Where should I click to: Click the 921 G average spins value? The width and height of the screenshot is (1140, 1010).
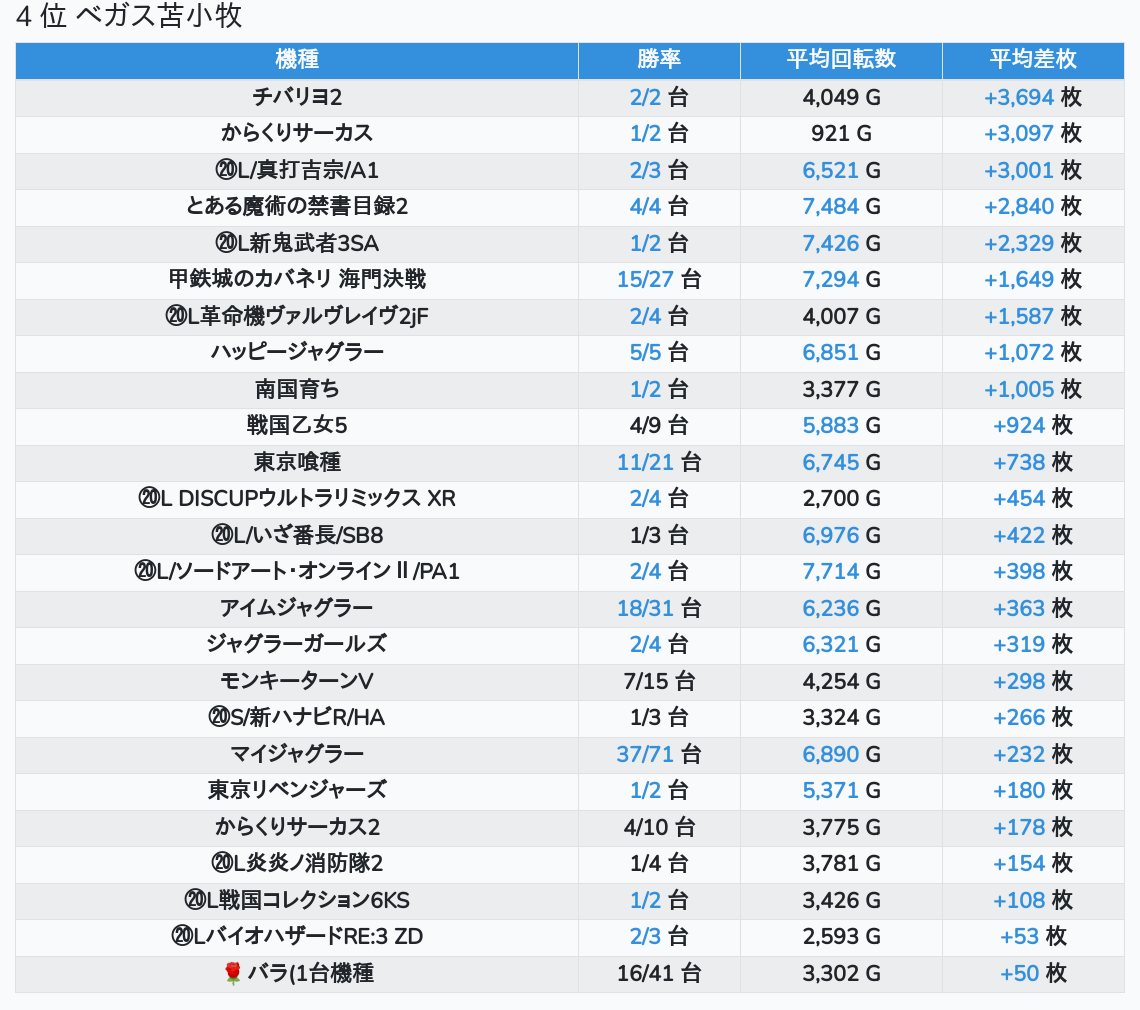point(841,134)
